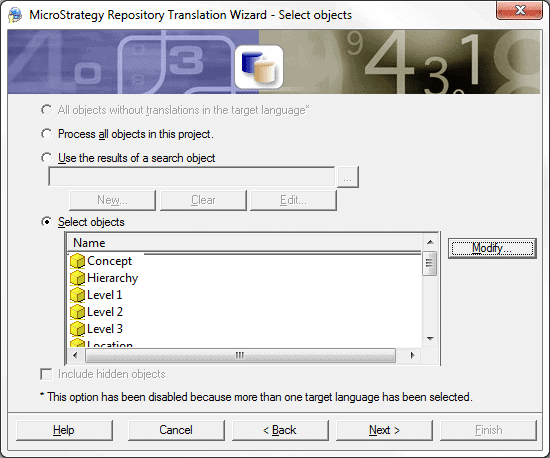Viewport: 550px width, 458px height.
Task: Click the vertical scrollbar thumb of object list
Action: pyautogui.click(x=430, y=263)
